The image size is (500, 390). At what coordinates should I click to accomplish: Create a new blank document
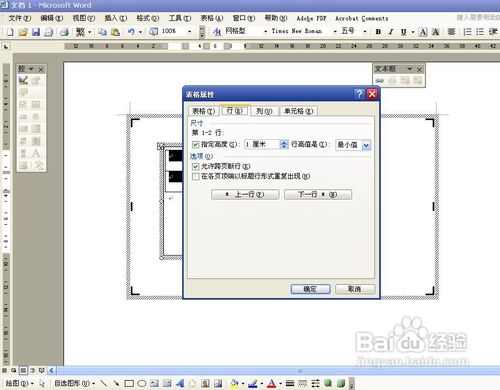click(x=10, y=32)
